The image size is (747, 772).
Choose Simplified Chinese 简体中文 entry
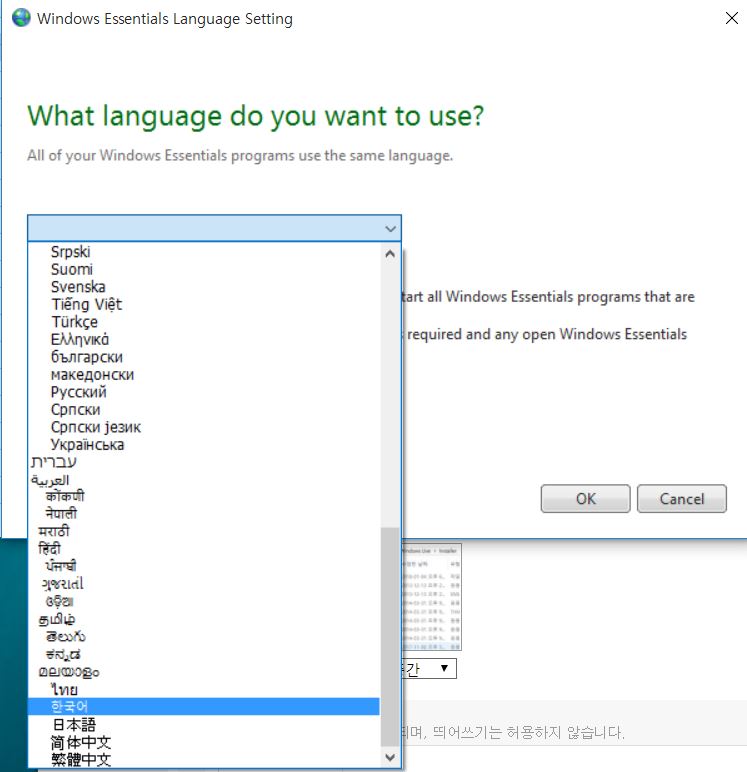(x=204, y=742)
